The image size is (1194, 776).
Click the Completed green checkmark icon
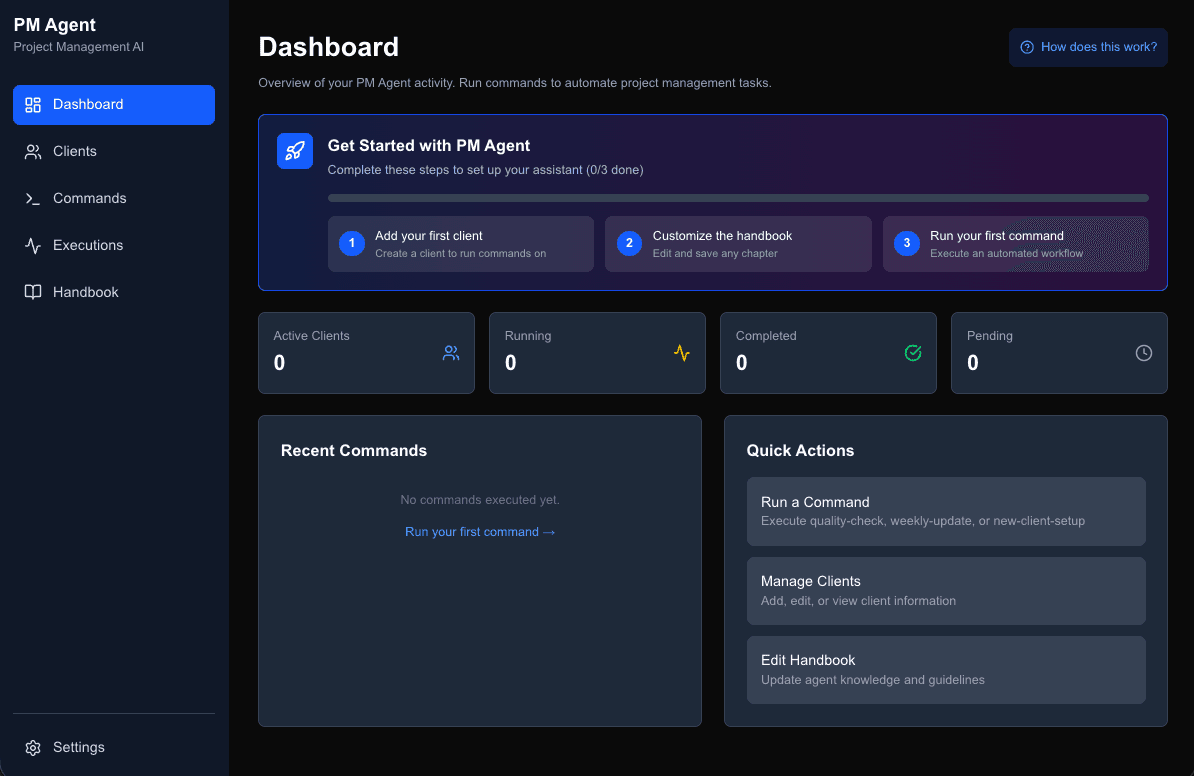[x=913, y=353]
